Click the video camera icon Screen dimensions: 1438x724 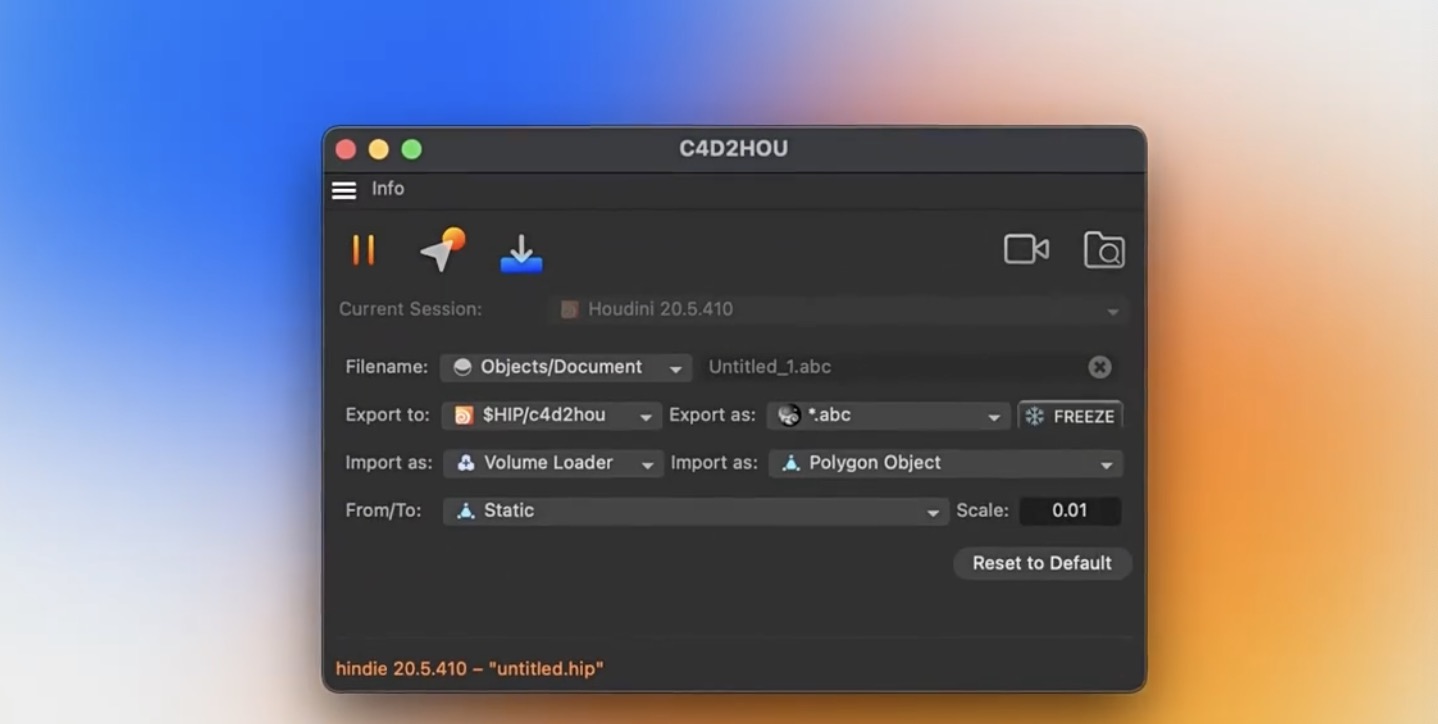(1026, 250)
